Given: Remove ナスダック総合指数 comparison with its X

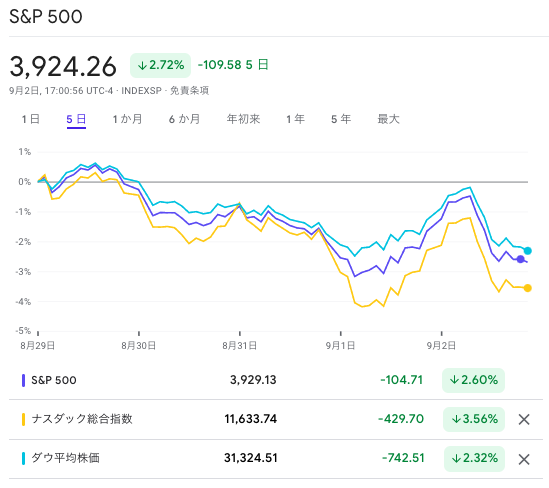Looking at the screenshot, I should pos(524,419).
